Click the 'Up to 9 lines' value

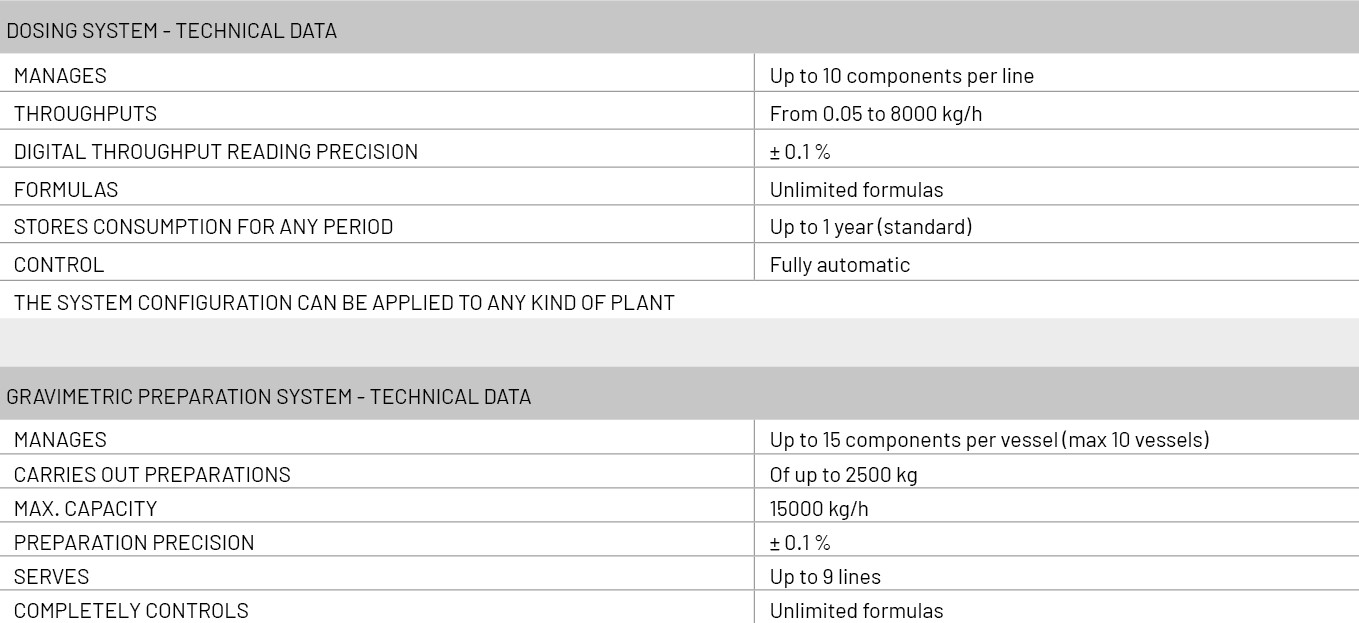pyautogui.click(x=825, y=577)
